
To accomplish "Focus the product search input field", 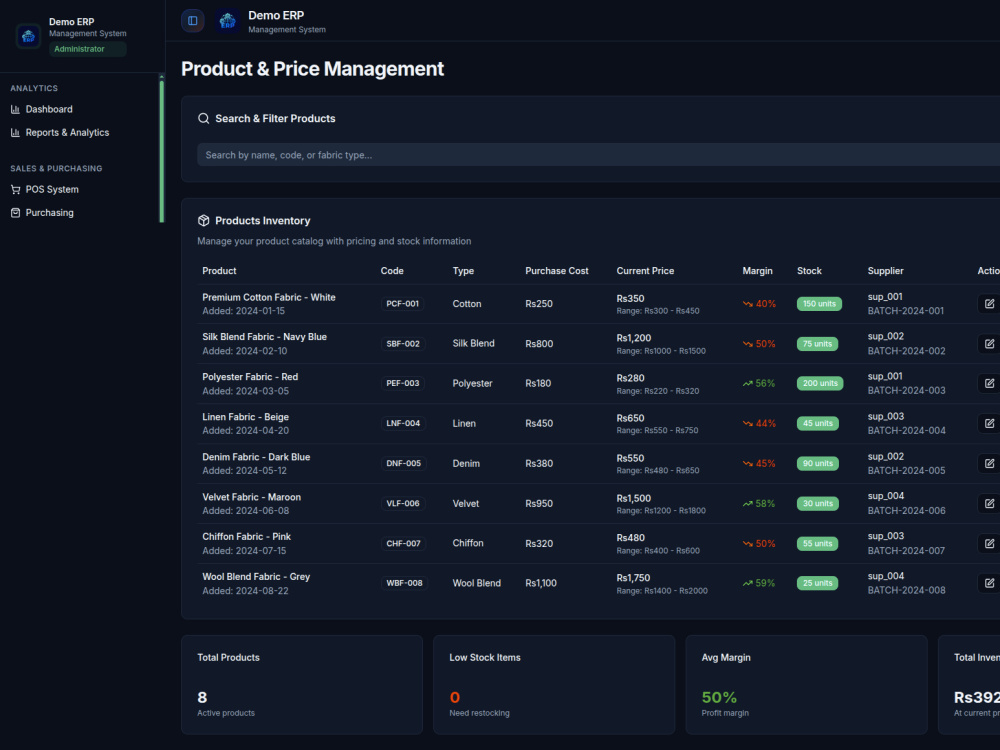I will (598, 155).
